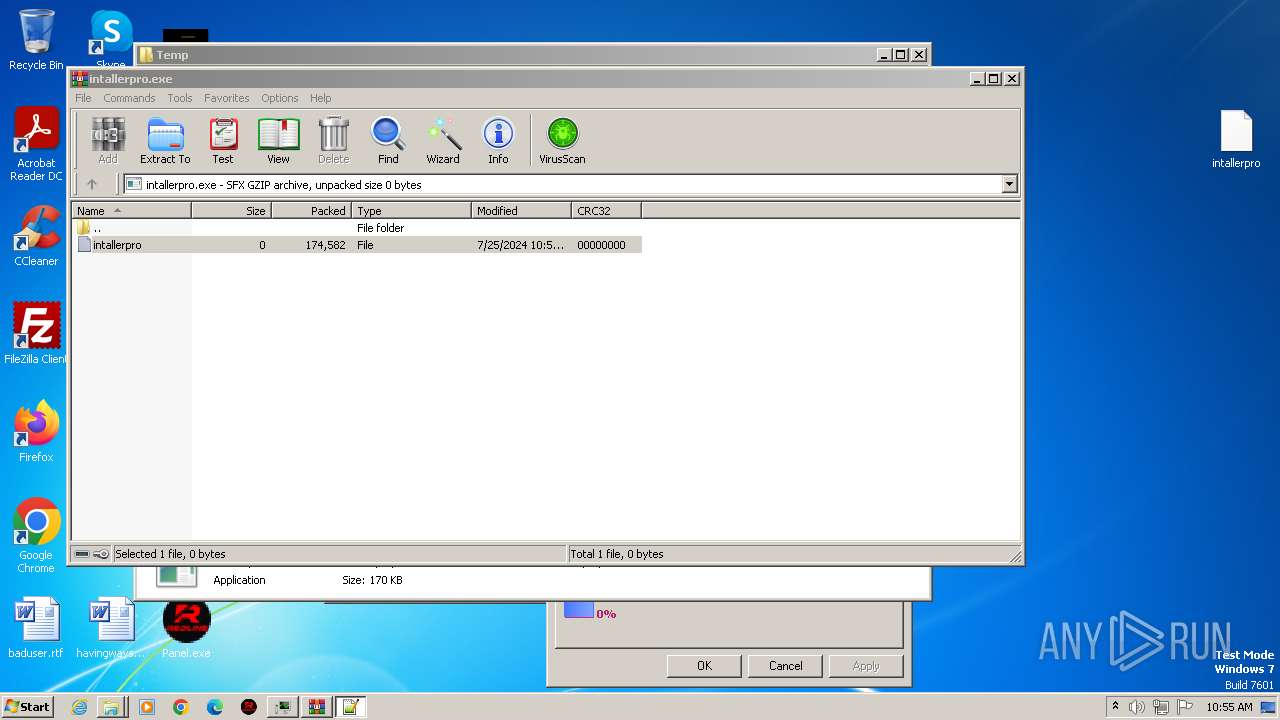
Task: Run the Test archive tool
Action: tap(223, 140)
